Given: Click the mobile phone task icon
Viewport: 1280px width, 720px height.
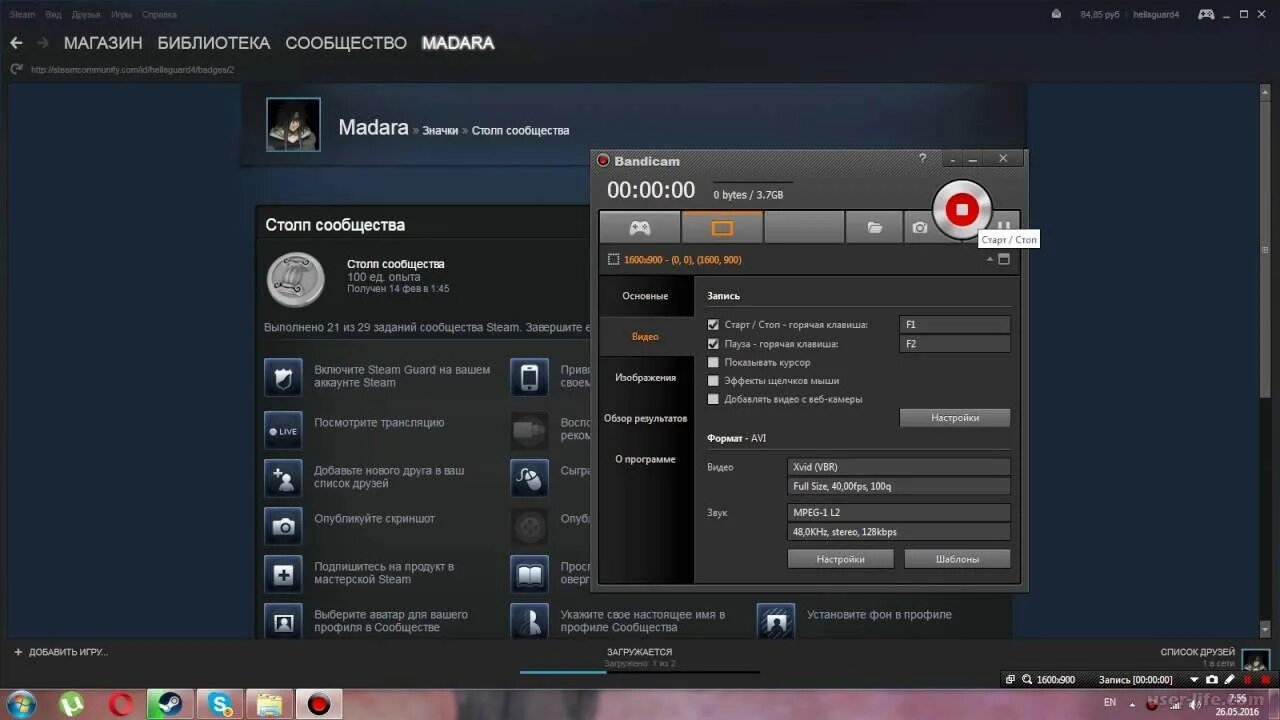Looking at the screenshot, I should (529, 377).
